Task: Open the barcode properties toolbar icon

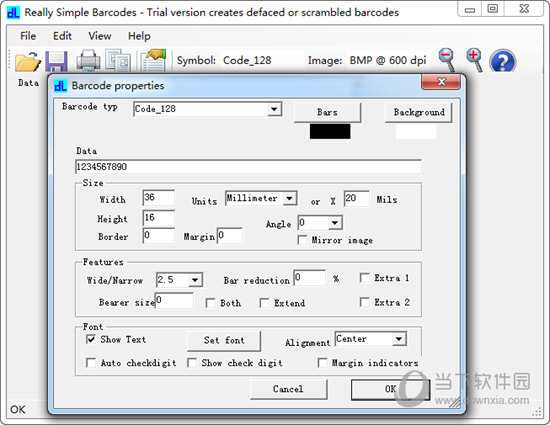Action: [153, 60]
